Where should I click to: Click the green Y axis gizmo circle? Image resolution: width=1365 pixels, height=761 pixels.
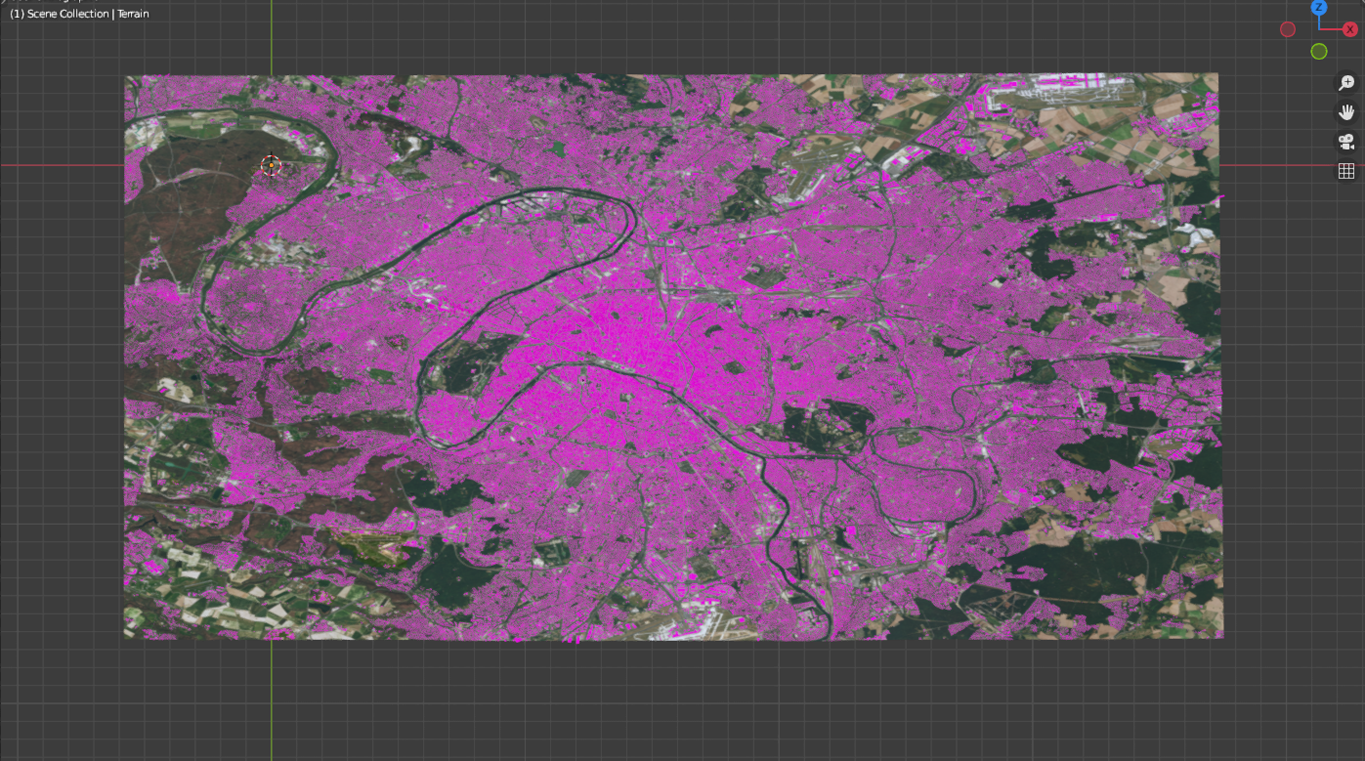1319,51
